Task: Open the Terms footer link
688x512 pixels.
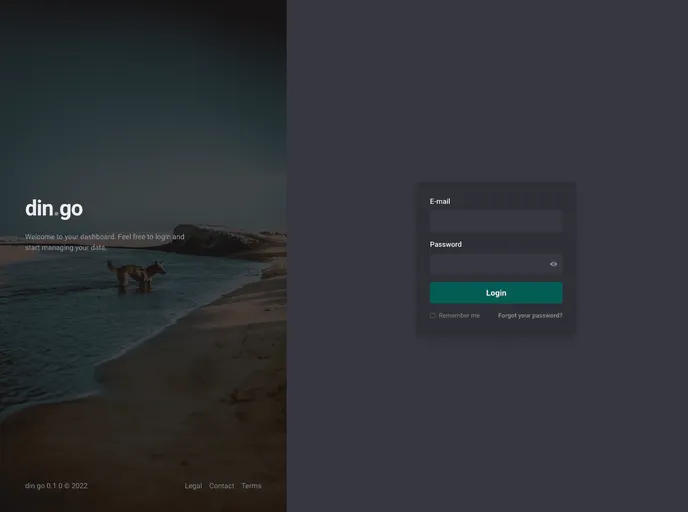Action: coord(251,486)
